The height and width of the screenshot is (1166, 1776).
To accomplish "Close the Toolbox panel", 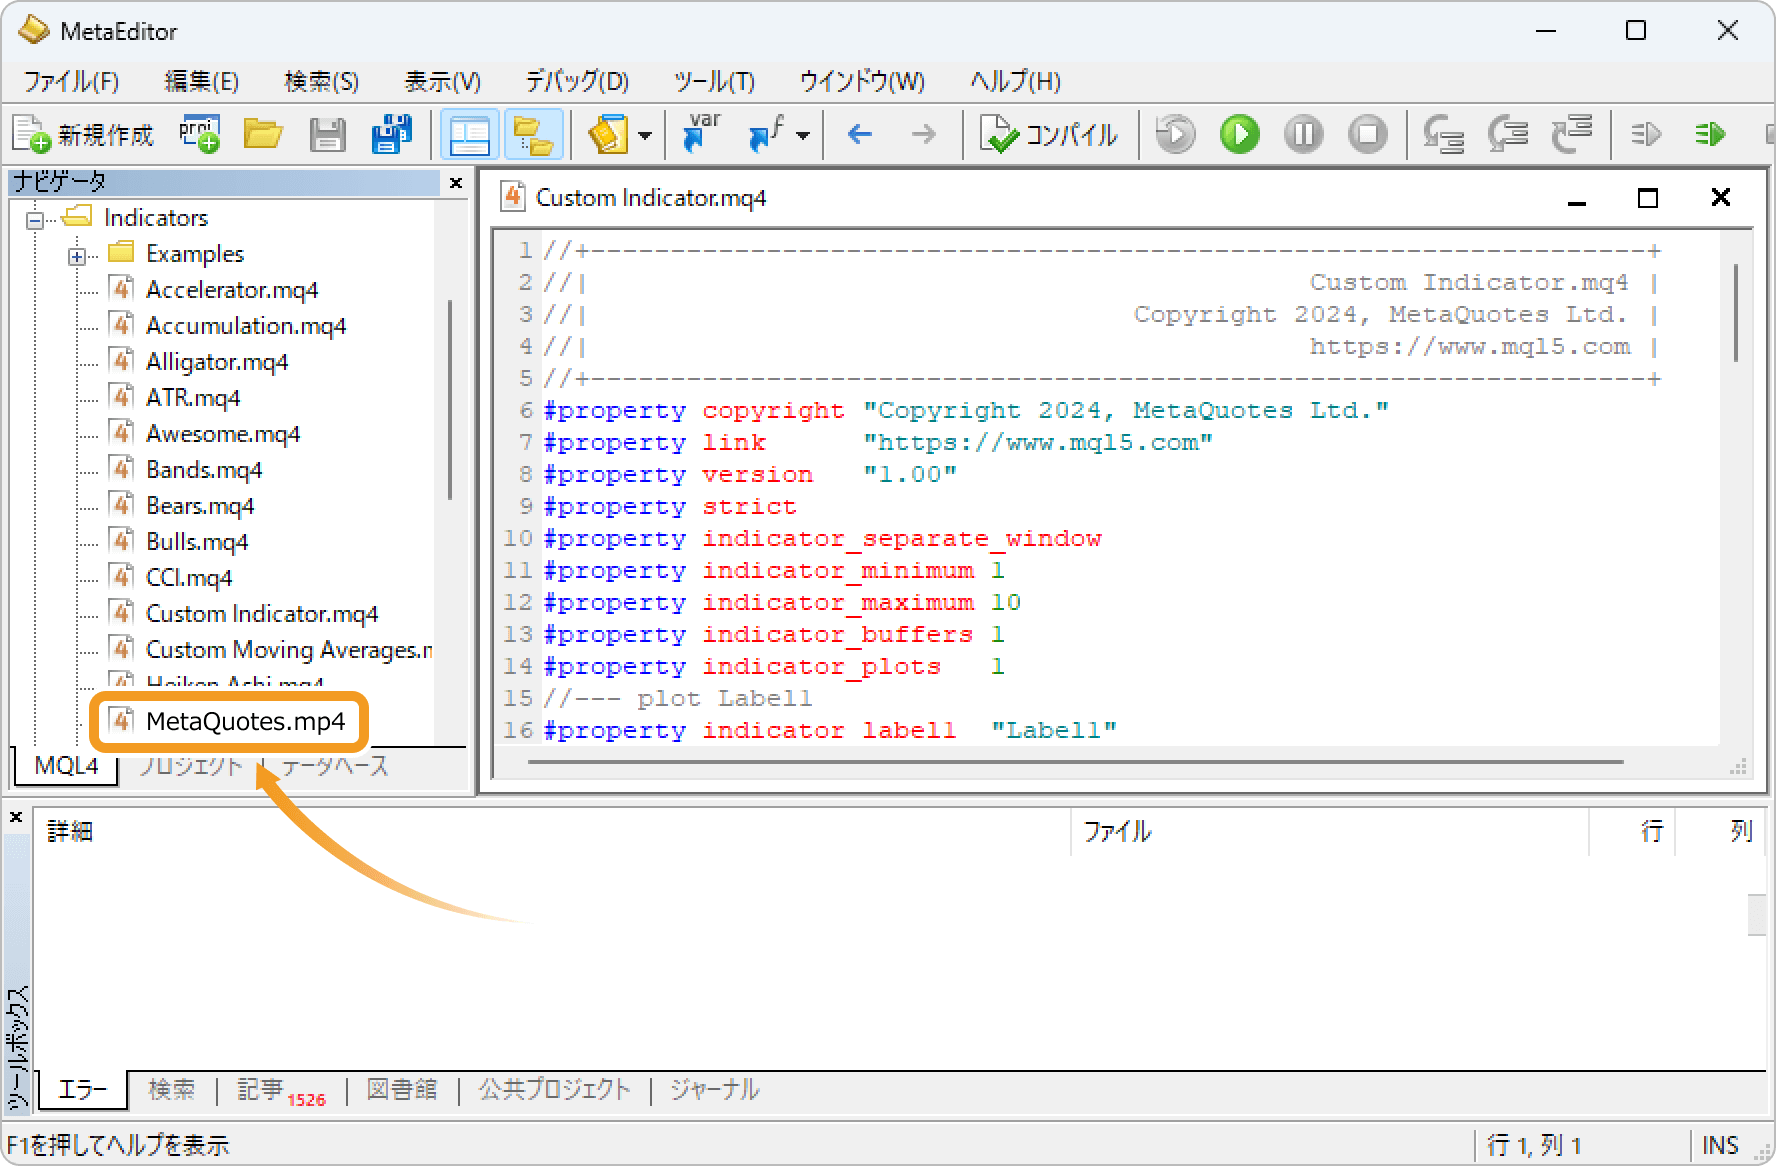I will [x=16, y=817].
